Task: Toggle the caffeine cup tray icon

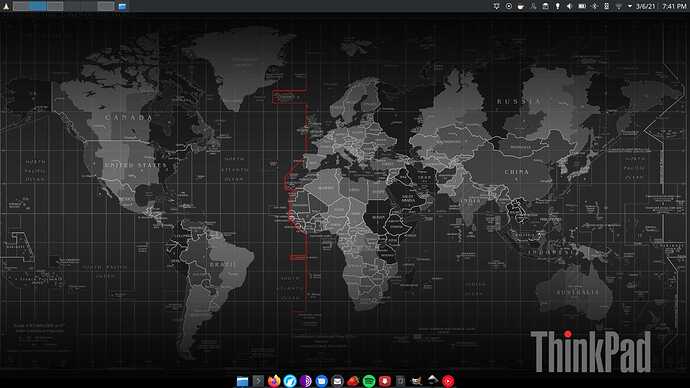Action: pos(521,6)
